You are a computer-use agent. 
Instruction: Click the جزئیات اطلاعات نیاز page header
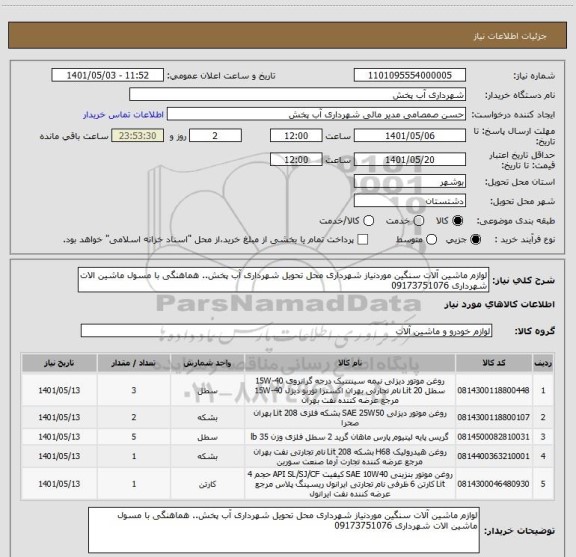[x=510, y=36]
